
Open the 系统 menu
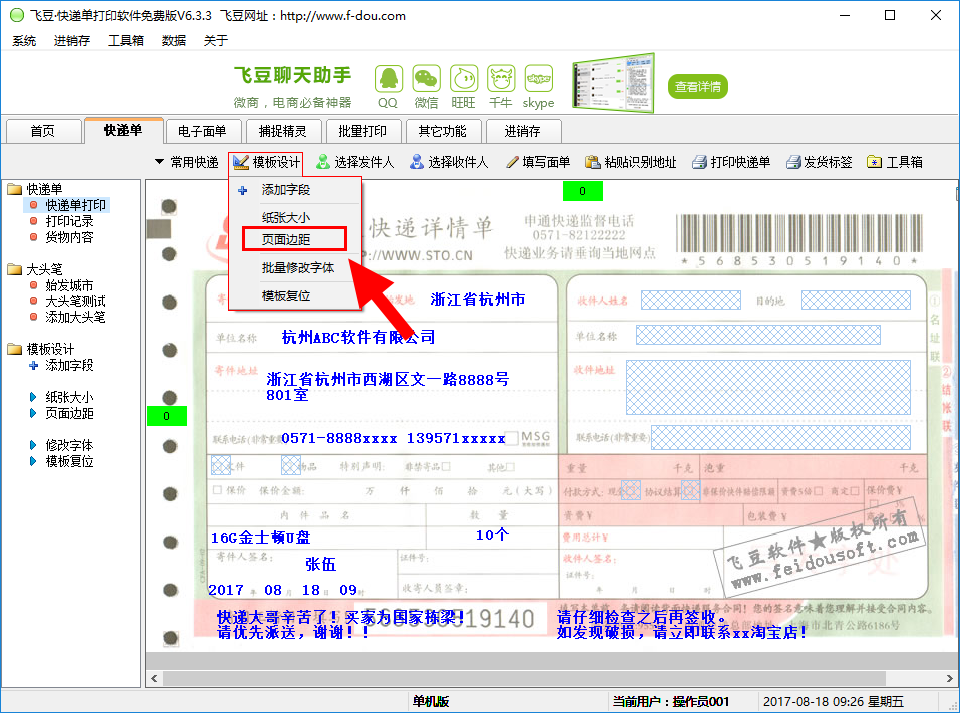[x=24, y=40]
